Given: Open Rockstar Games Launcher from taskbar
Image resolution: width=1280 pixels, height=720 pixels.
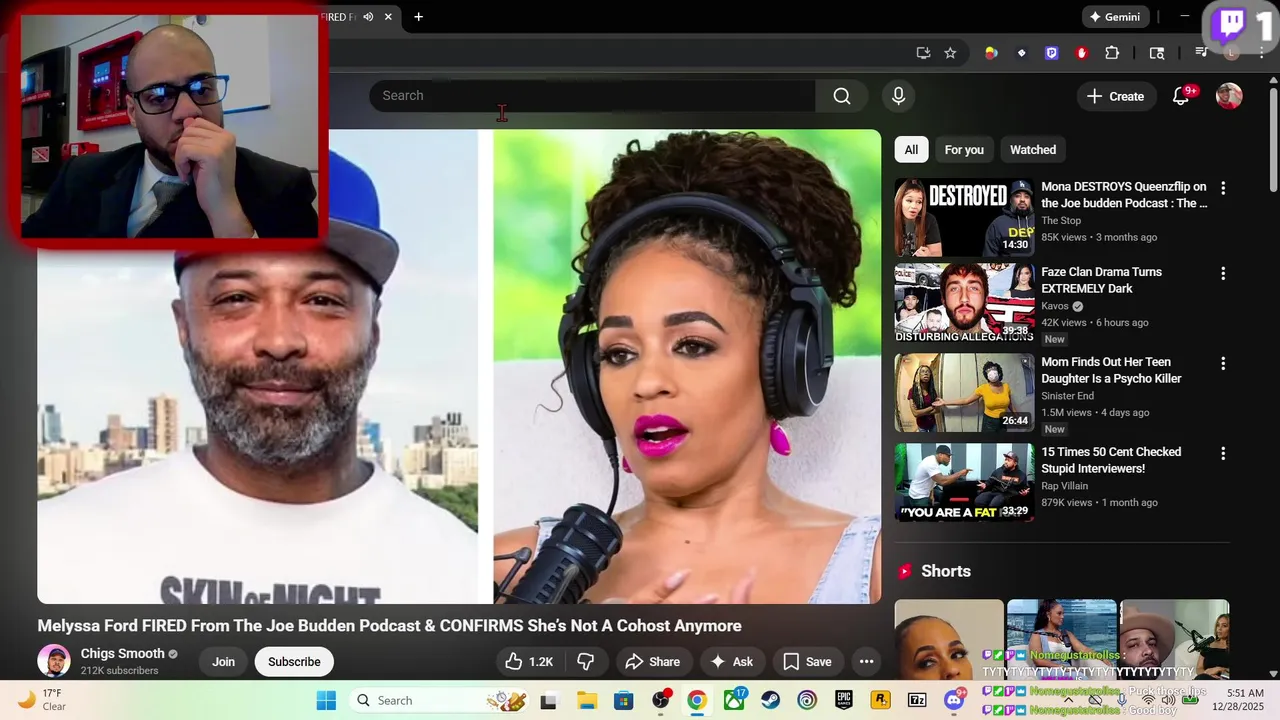Looking at the screenshot, I should (x=880, y=700).
